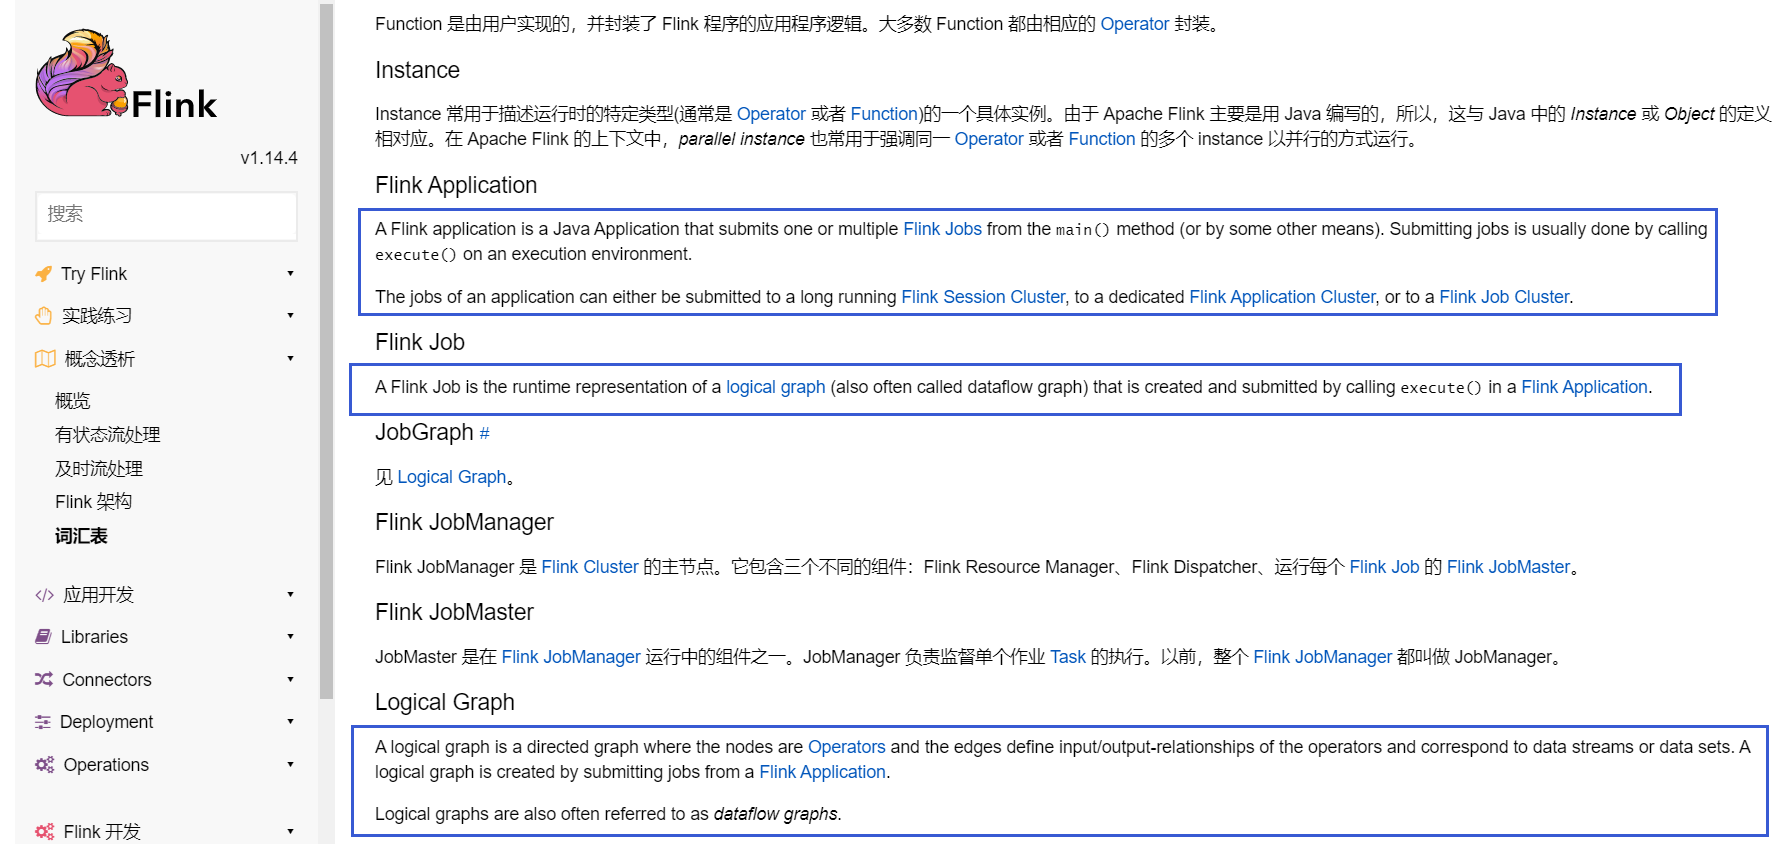This screenshot has height=844, width=1785.
Task: Expand the 应用开发 section arrow
Action: click(290, 595)
